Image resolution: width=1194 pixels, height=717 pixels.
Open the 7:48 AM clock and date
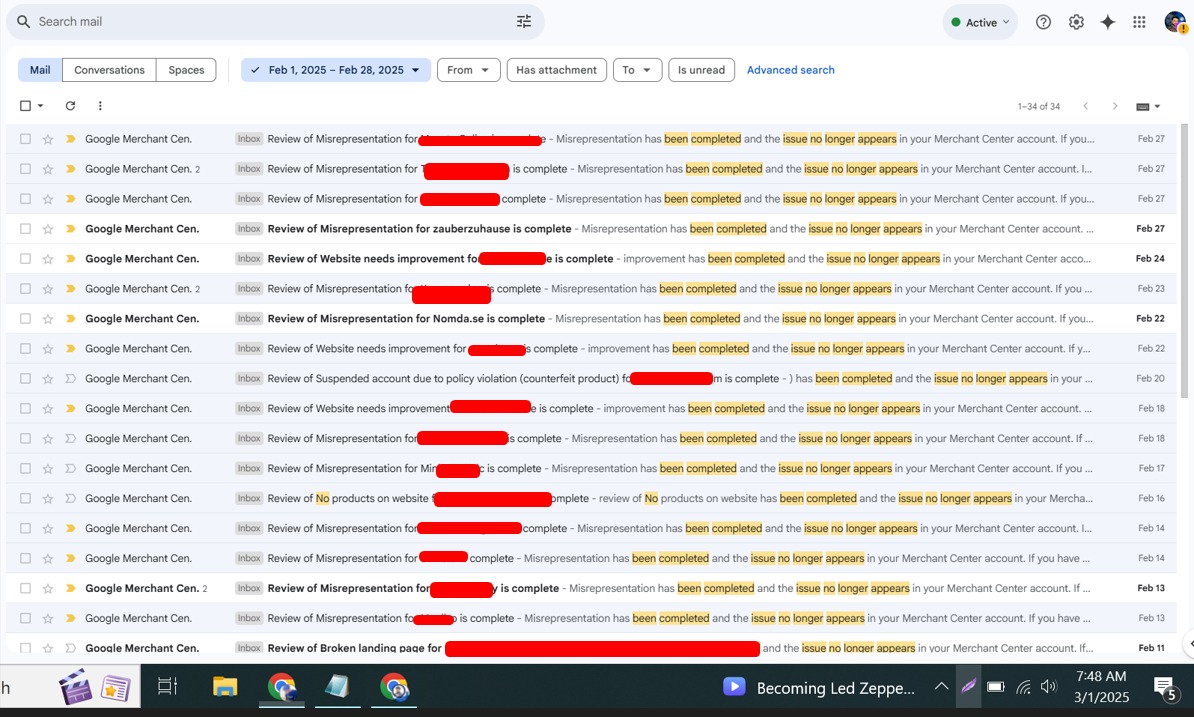(1101, 687)
